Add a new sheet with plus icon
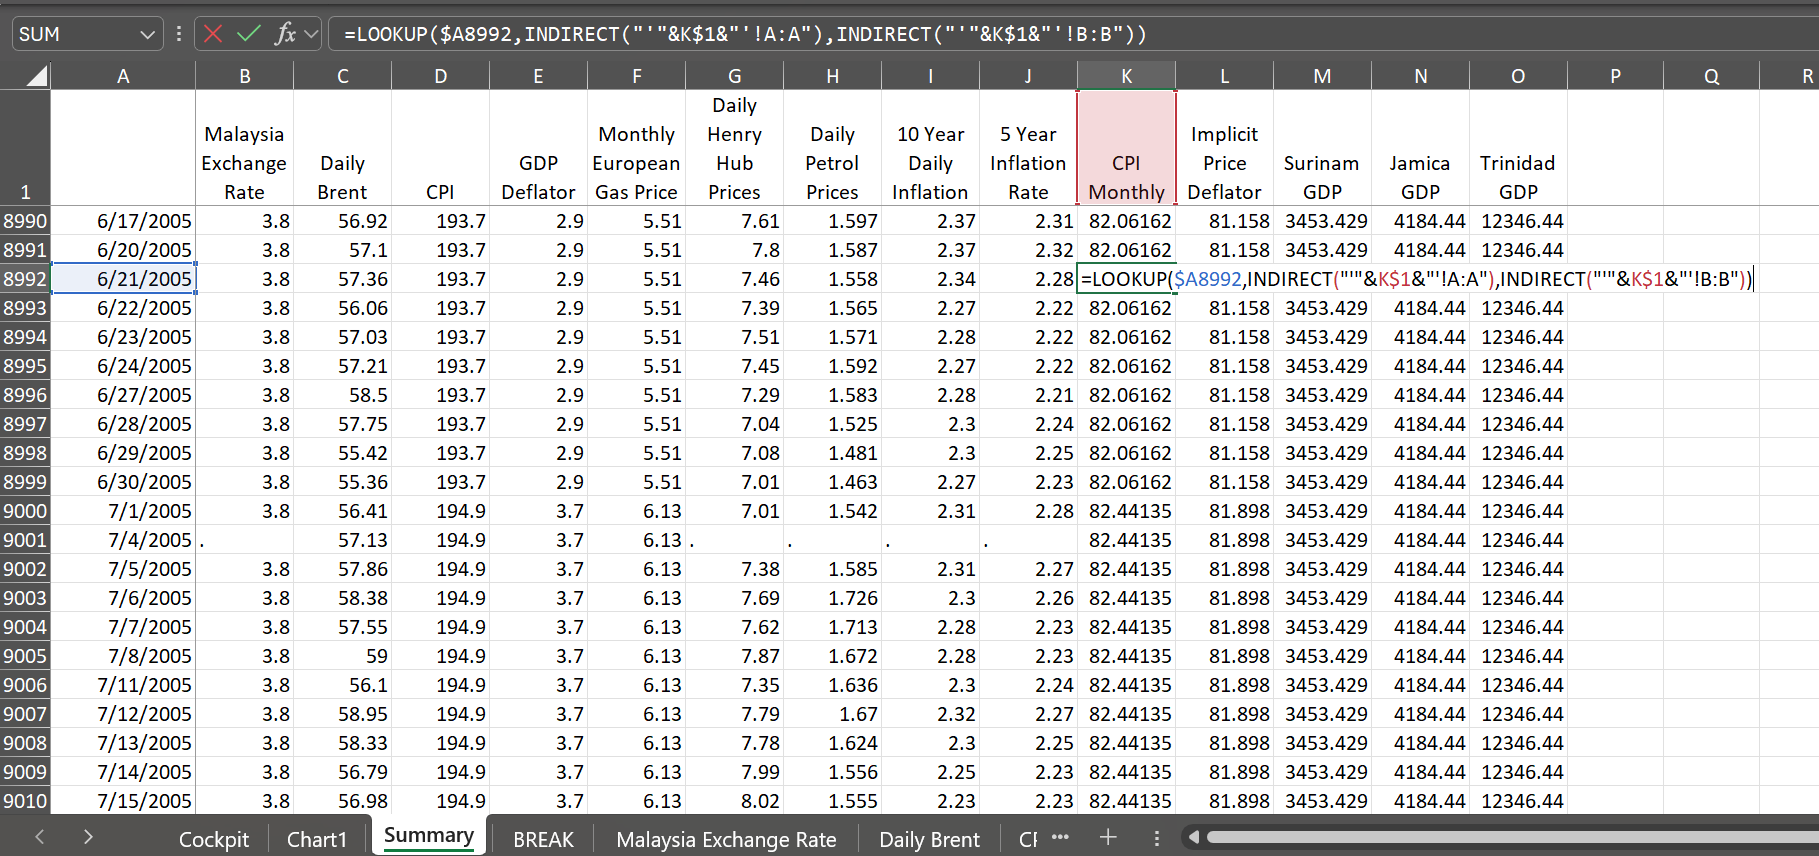This screenshot has width=1819, height=856. click(1108, 838)
